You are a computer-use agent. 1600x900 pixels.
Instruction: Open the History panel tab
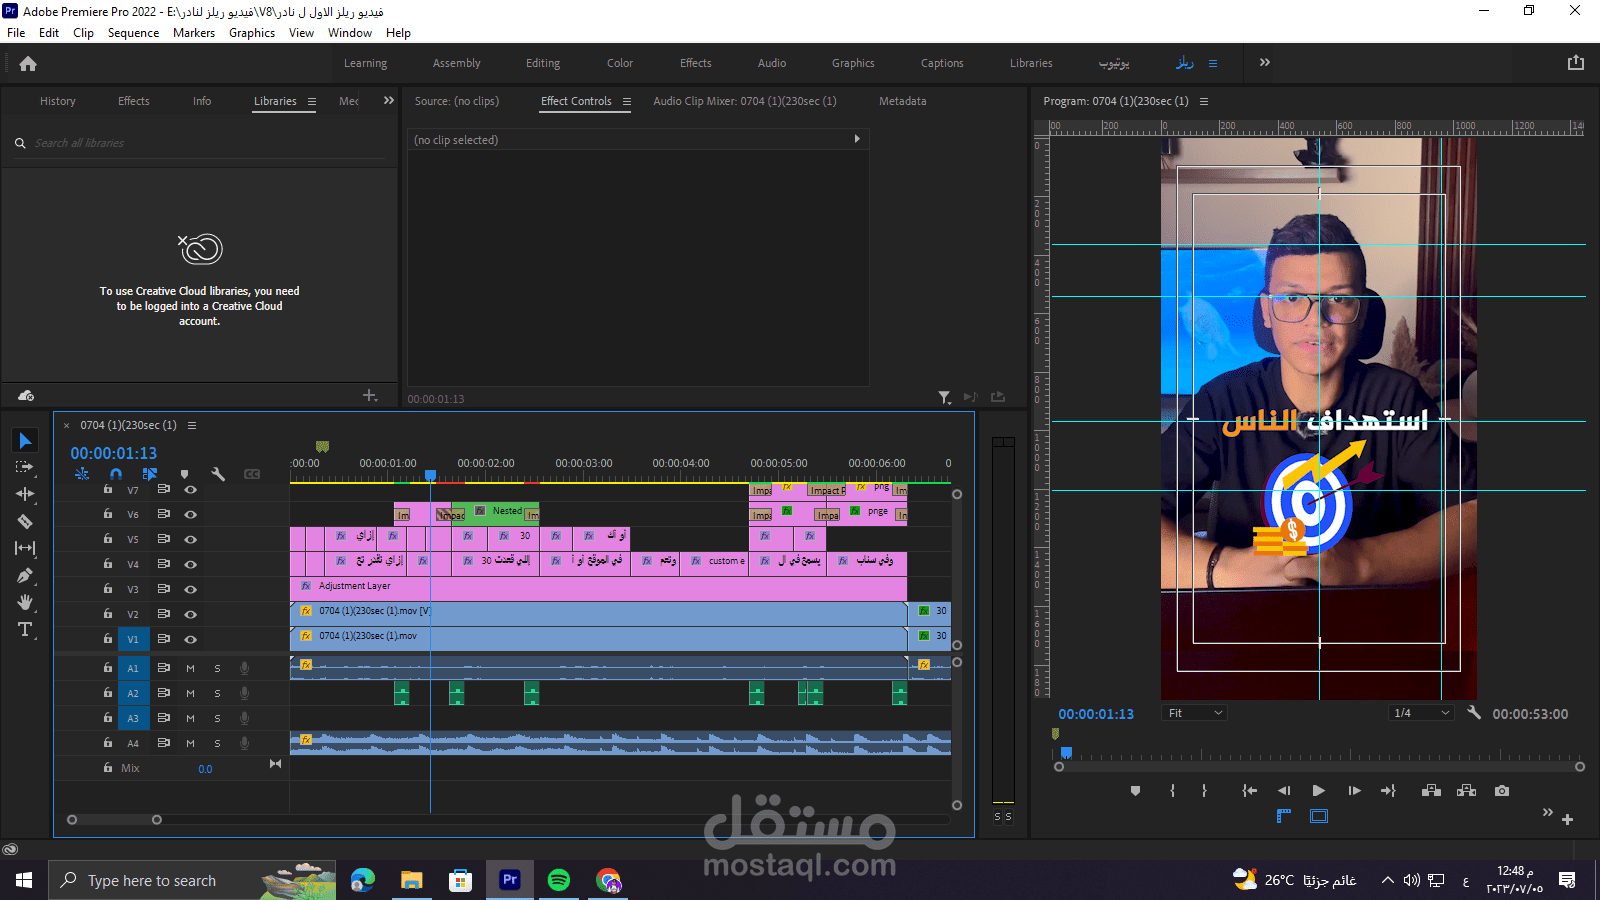coord(58,101)
